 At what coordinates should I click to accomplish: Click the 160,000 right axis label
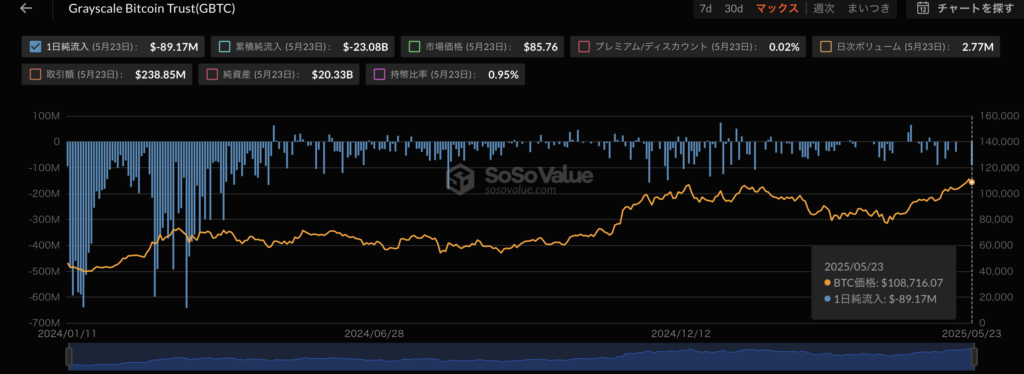pos(999,116)
